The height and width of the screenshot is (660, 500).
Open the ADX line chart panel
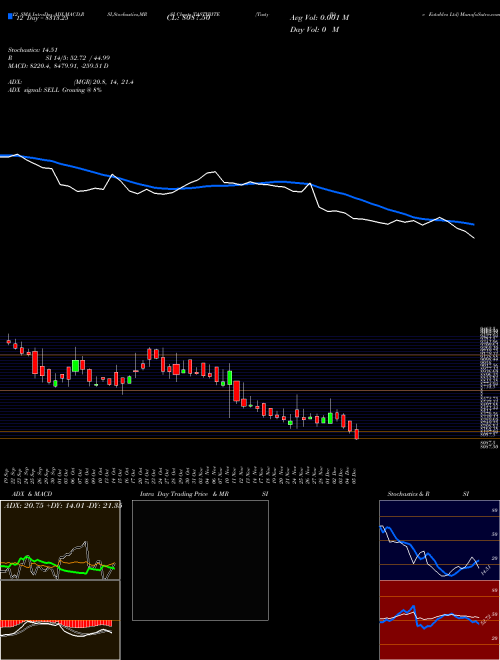coord(60,540)
